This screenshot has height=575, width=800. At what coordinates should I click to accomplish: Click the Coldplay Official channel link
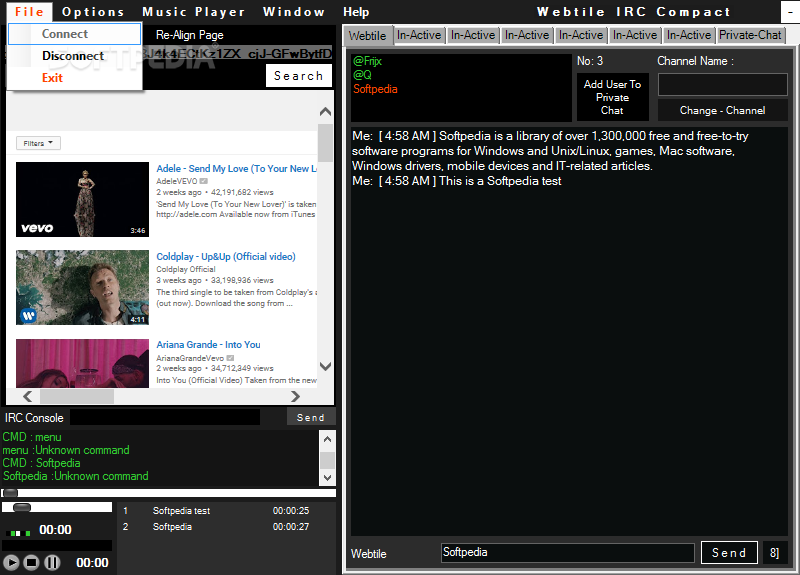pyautogui.click(x=186, y=269)
